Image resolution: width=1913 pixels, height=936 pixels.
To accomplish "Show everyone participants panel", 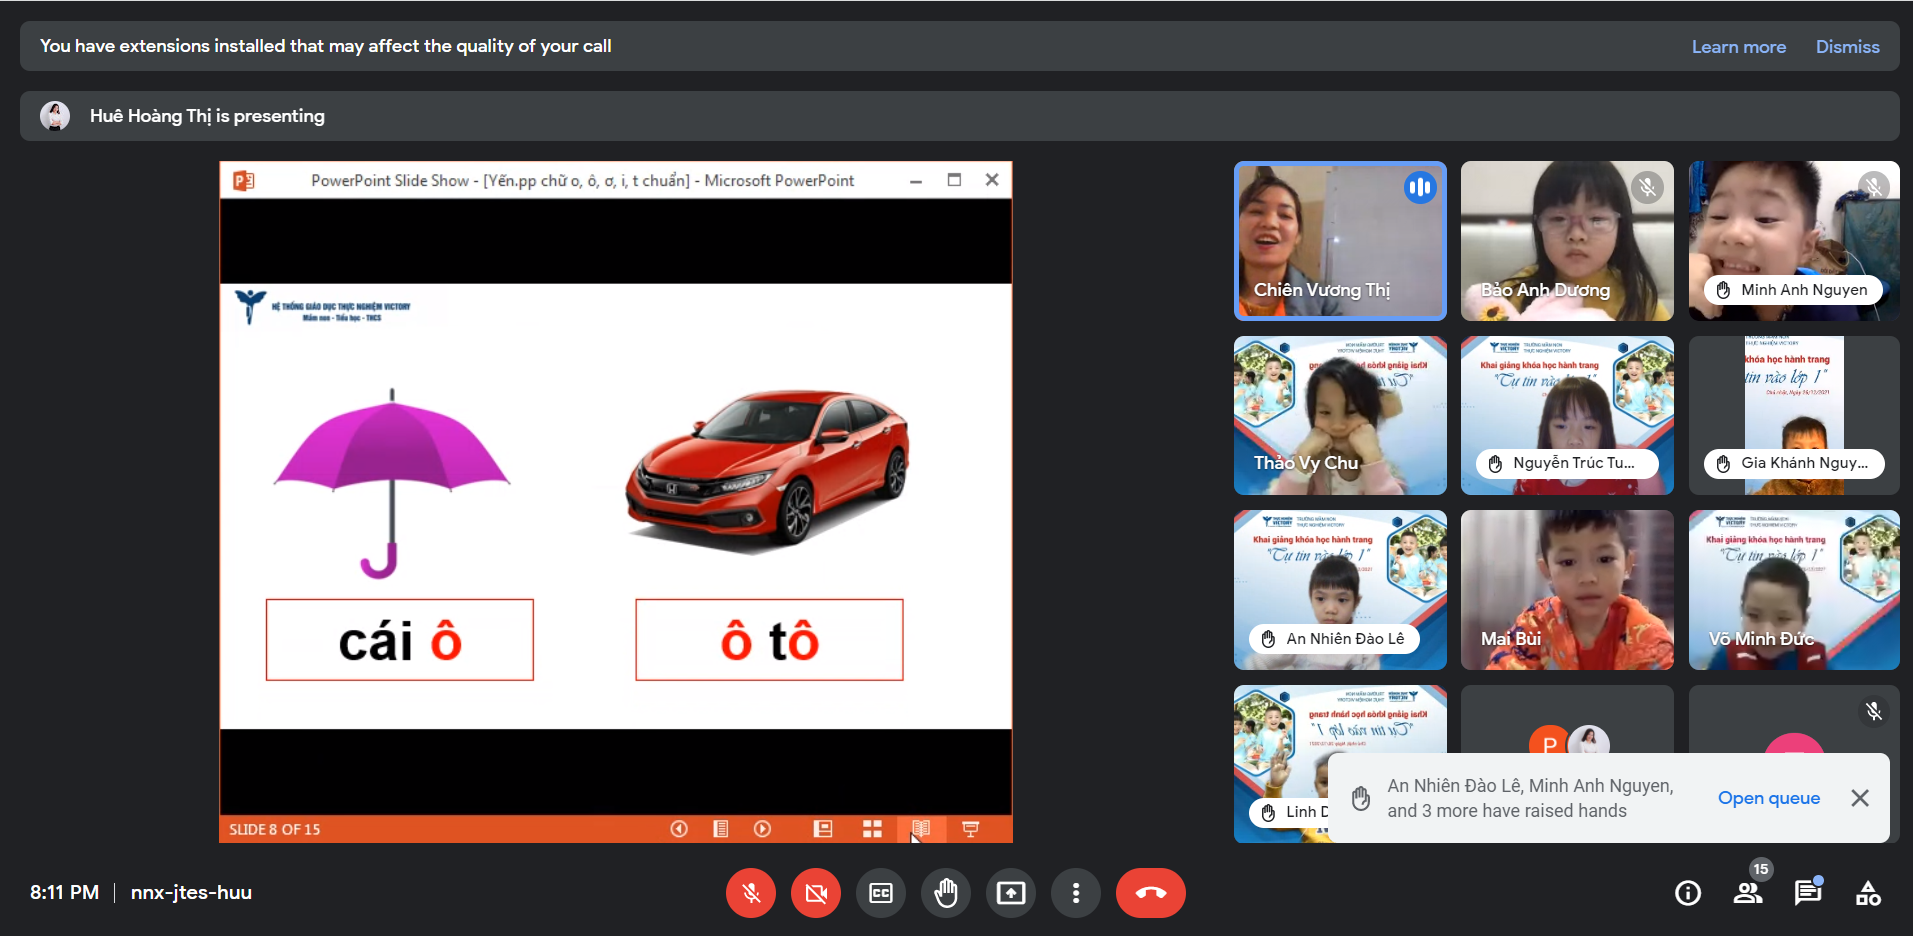I will [1748, 893].
